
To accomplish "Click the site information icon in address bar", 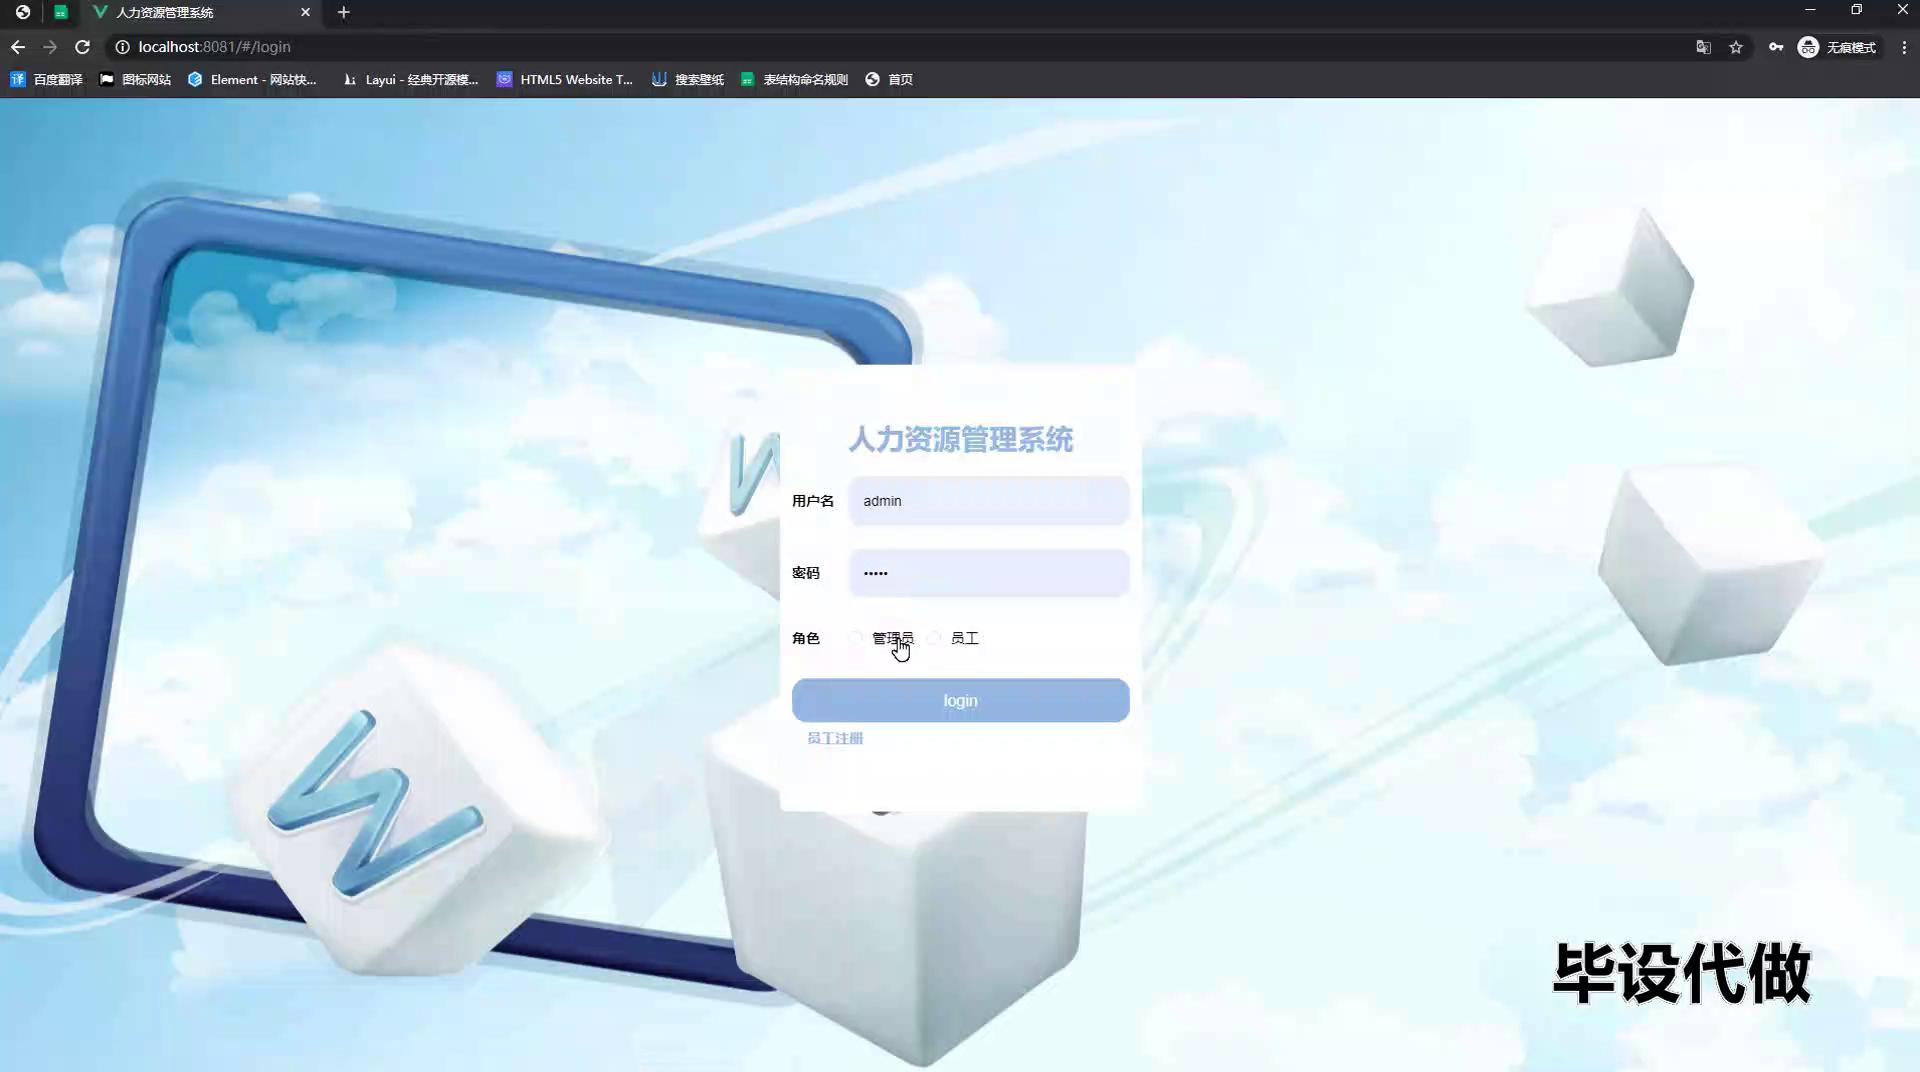I will [122, 47].
